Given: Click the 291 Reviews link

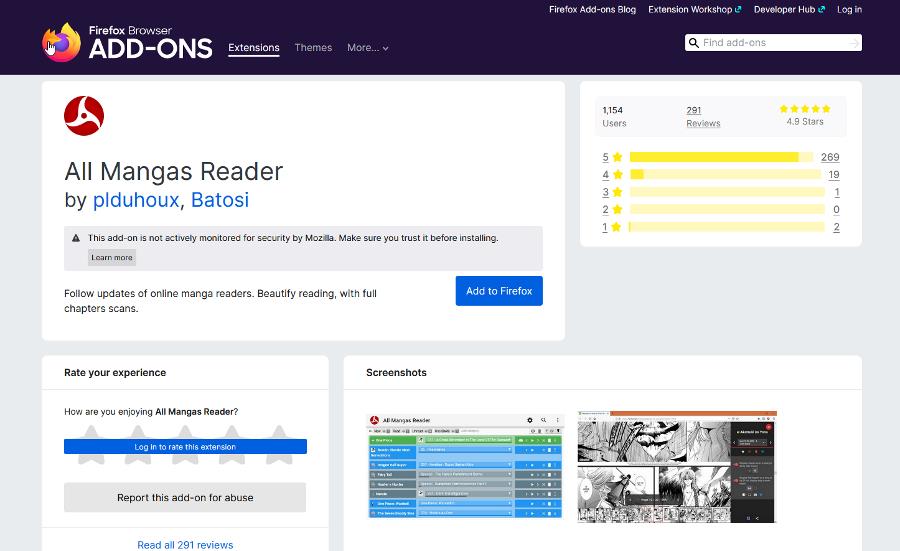Looking at the screenshot, I should point(703,117).
